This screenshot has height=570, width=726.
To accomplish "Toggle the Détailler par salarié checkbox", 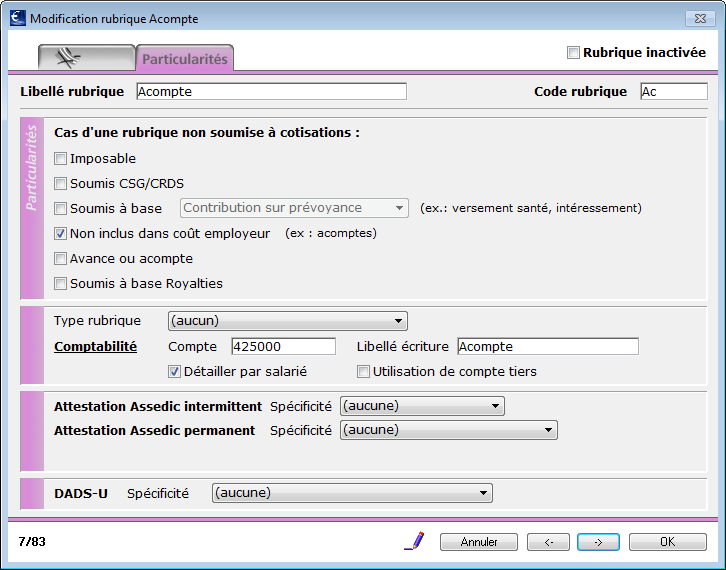I will [x=174, y=372].
